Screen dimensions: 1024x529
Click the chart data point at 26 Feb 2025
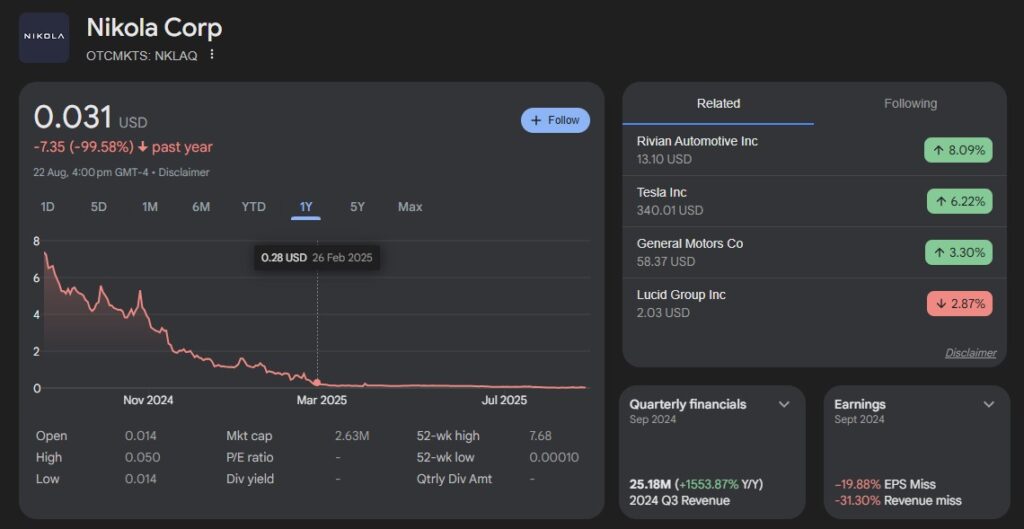[317, 383]
